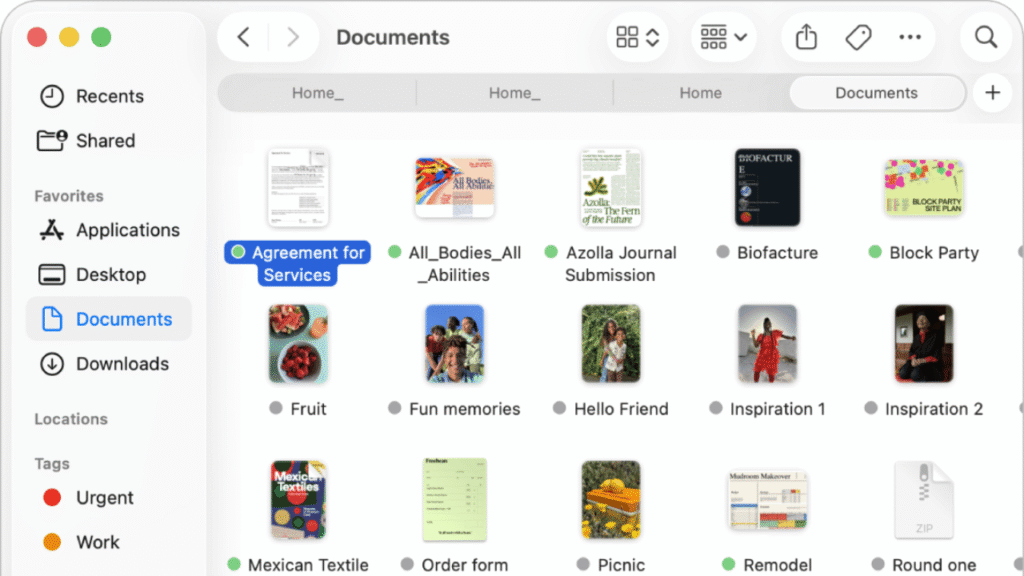Image resolution: width=1024 pixels, height=576 pixels.
Task: Close the window with the red button
Action: click(x=37, y=37)
